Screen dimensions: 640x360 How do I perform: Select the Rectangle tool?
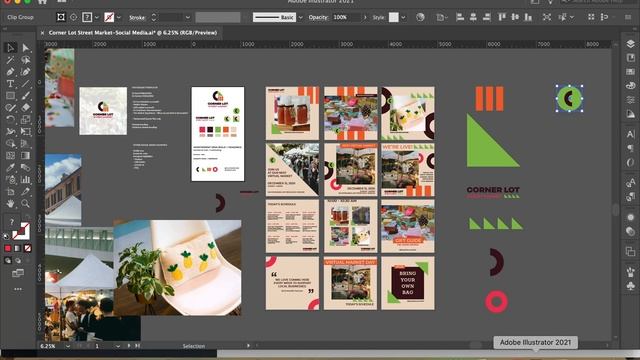coord(10,96)
